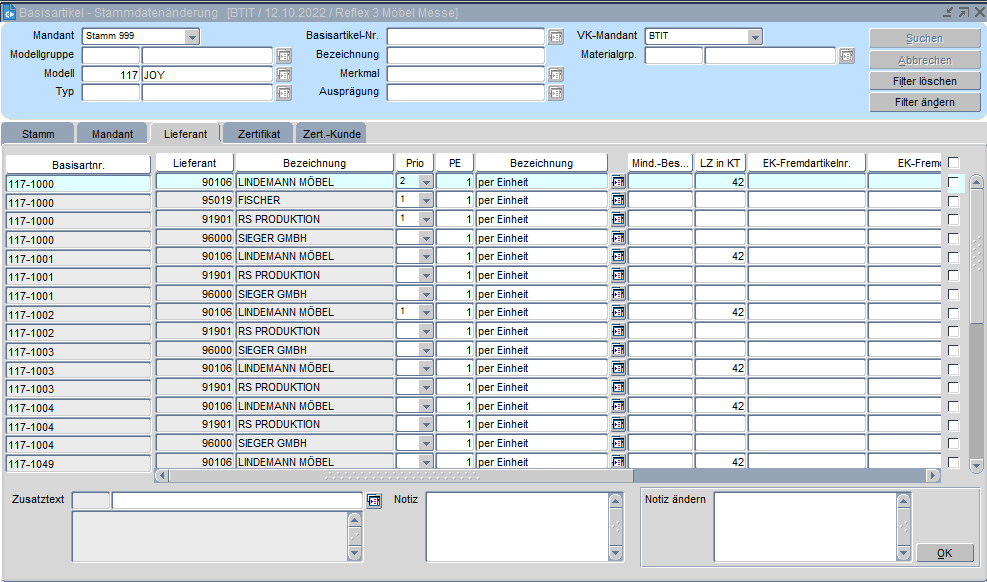Image resolution: width=987 pixels, height=582 pixels.
Task: Open the Typ field lookup icon
Action: point(284,93)
